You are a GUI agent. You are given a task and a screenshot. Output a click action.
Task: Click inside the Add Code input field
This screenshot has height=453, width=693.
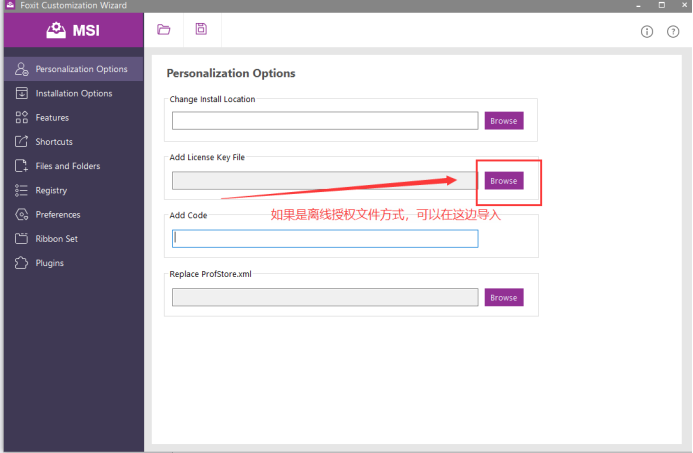click(x=325, y=239)
